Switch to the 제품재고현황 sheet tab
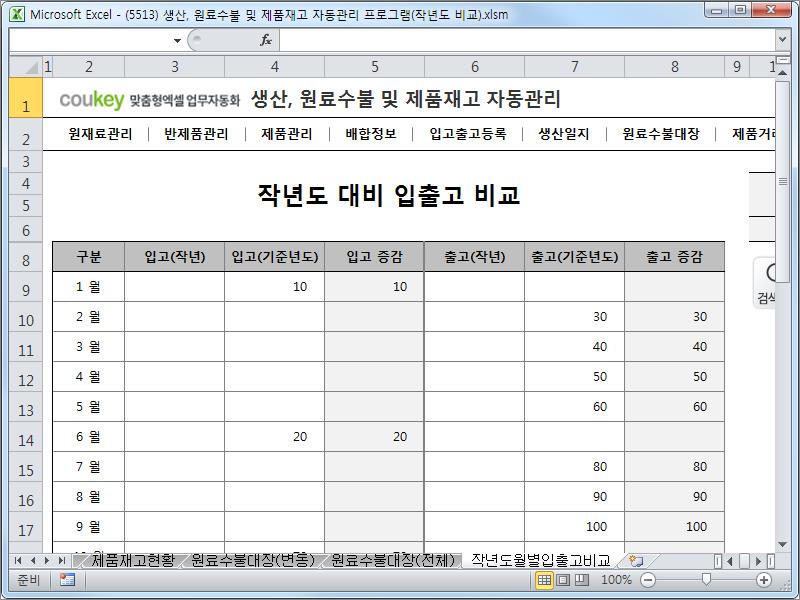 tap(133, 561)
